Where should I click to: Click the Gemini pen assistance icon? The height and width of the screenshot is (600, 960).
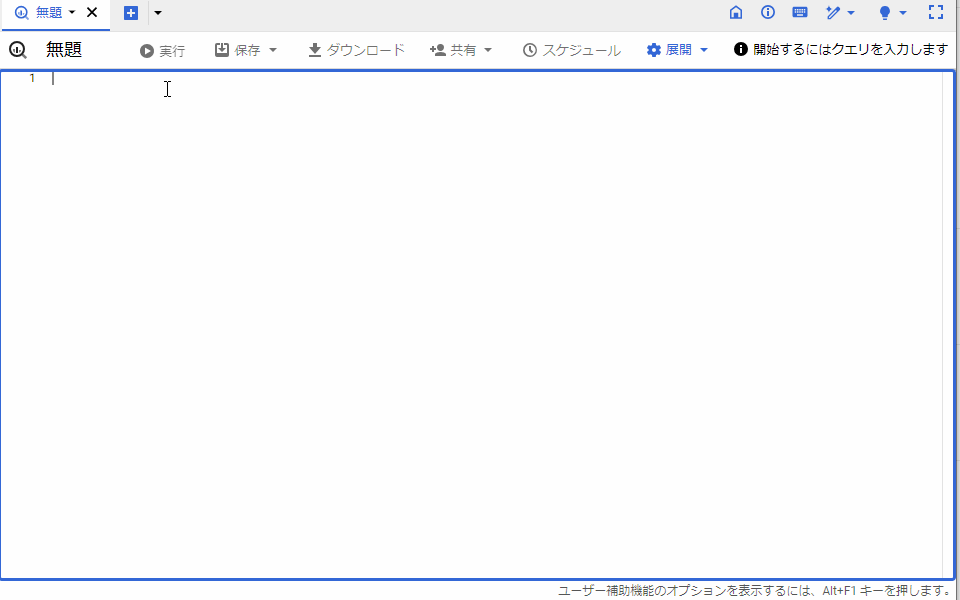833,13
